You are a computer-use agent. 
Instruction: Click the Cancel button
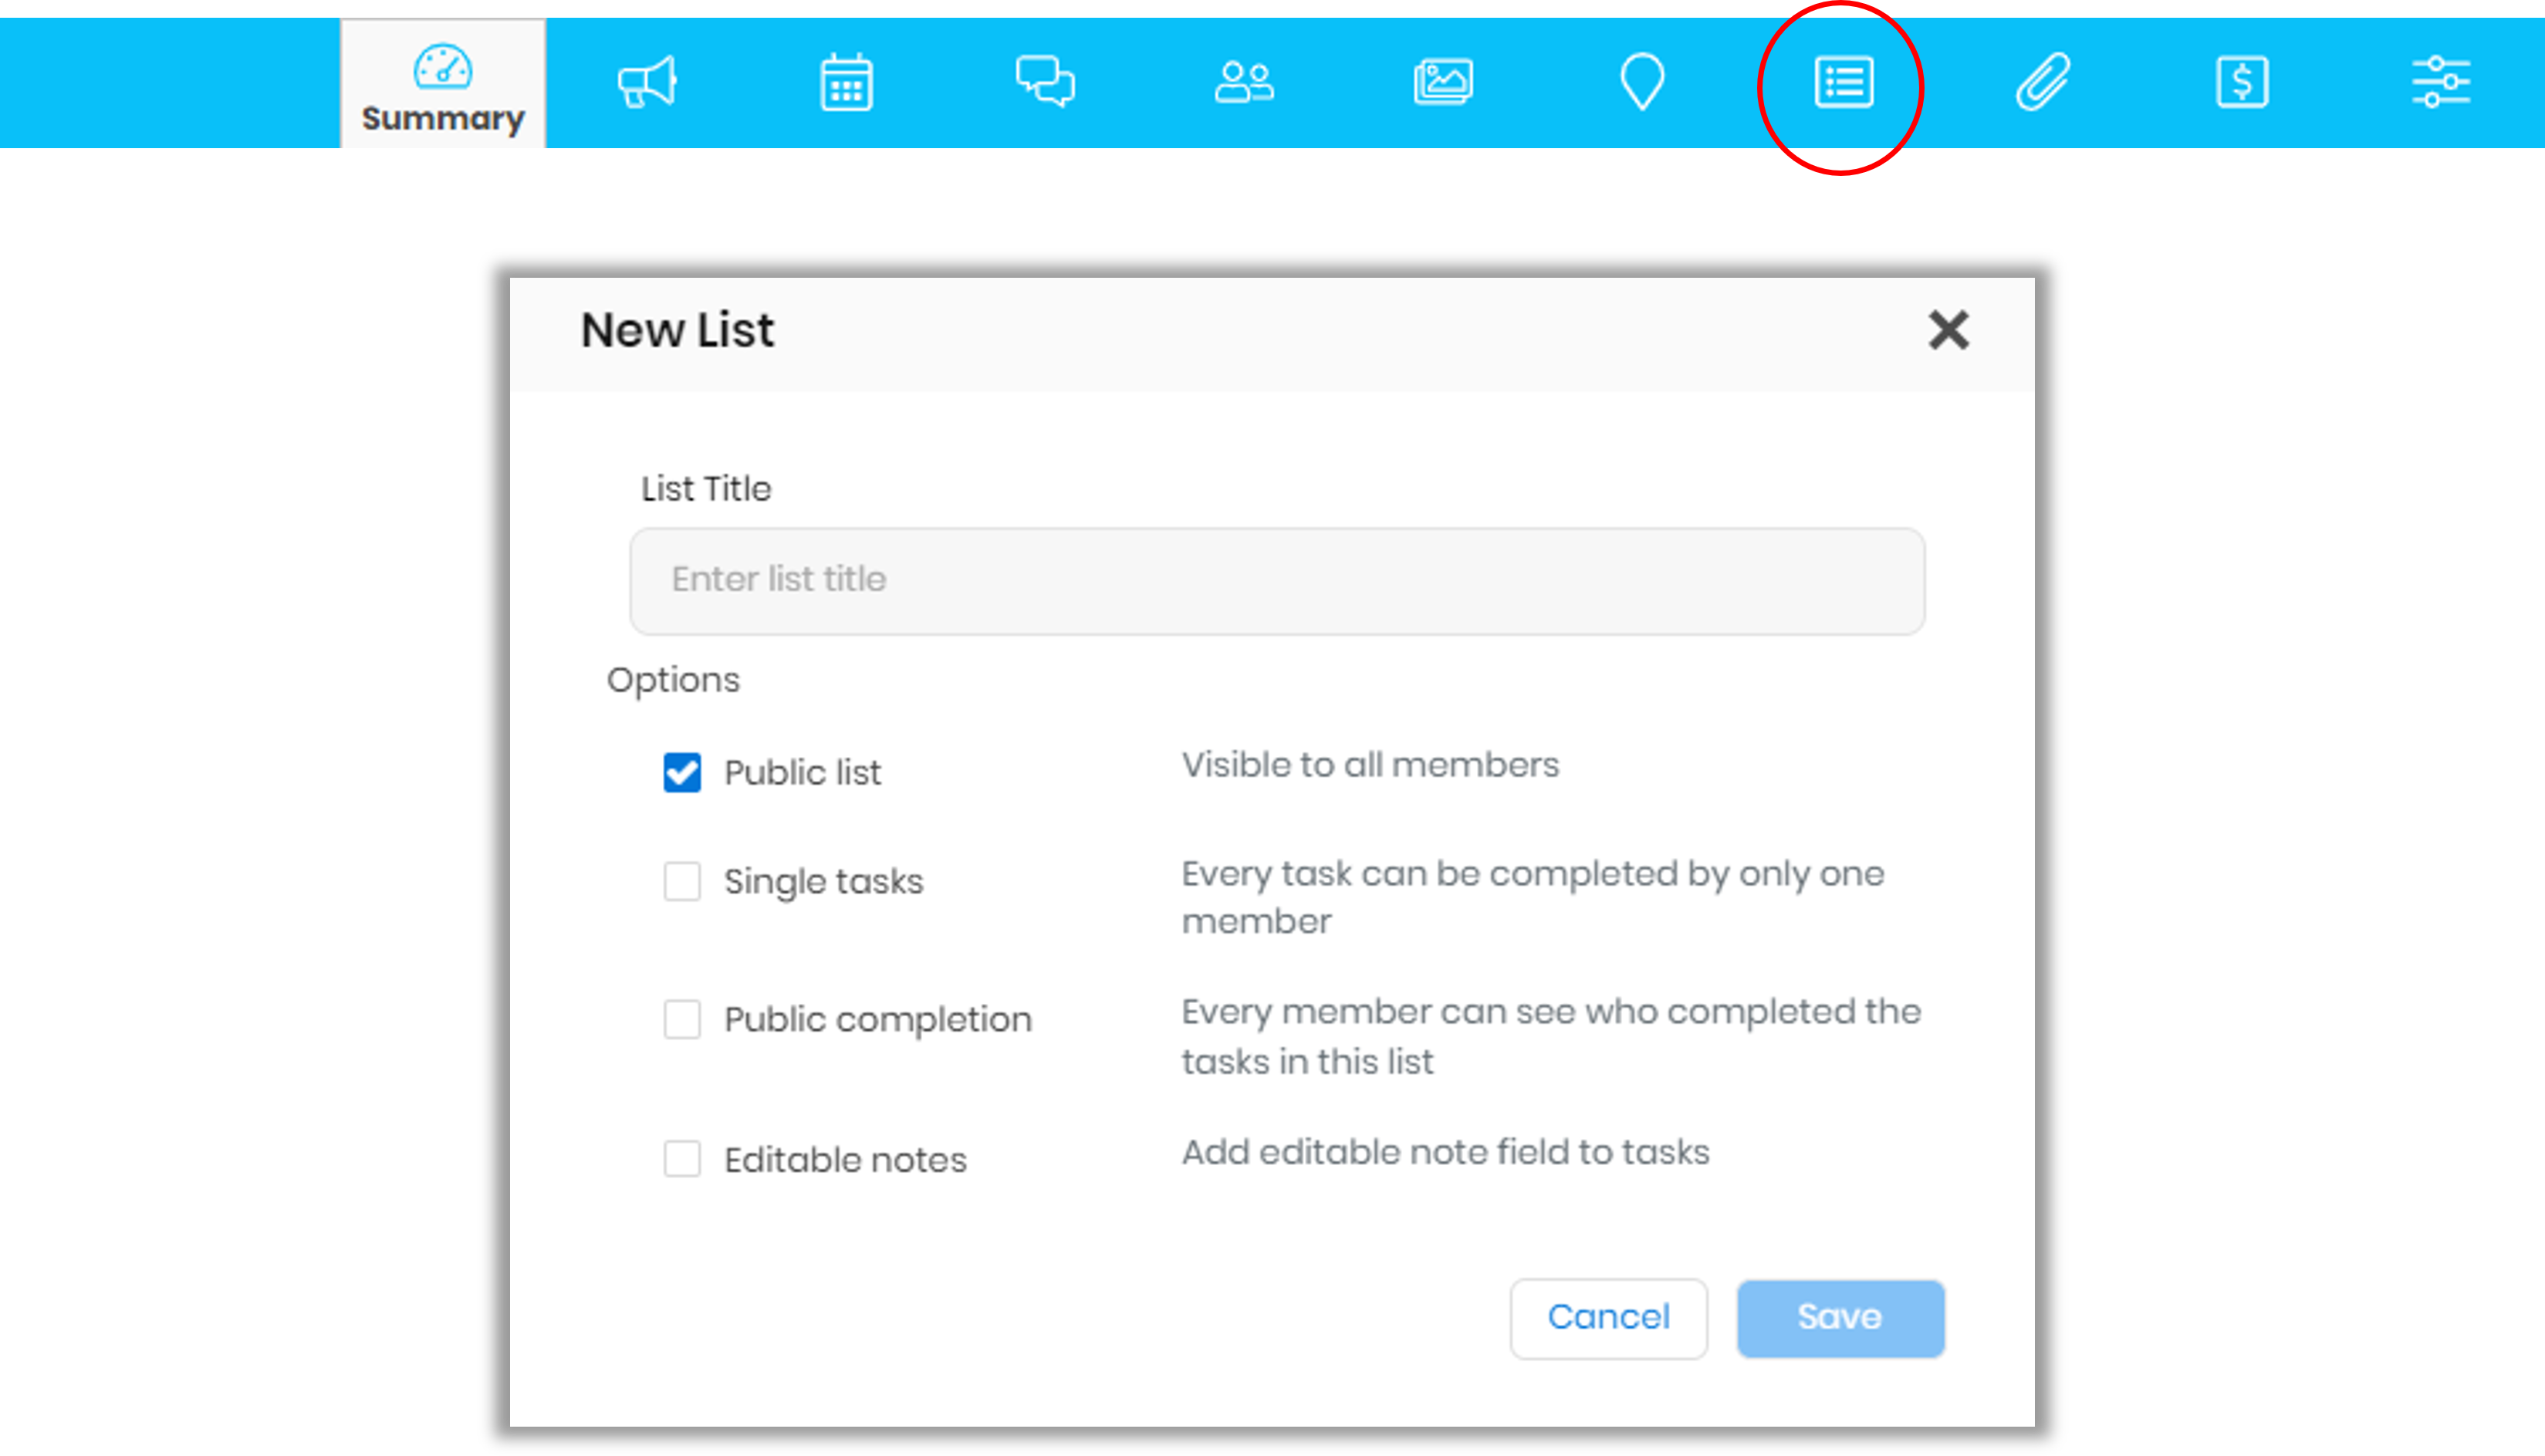pyautogui.click(x=1608, y=1318)
